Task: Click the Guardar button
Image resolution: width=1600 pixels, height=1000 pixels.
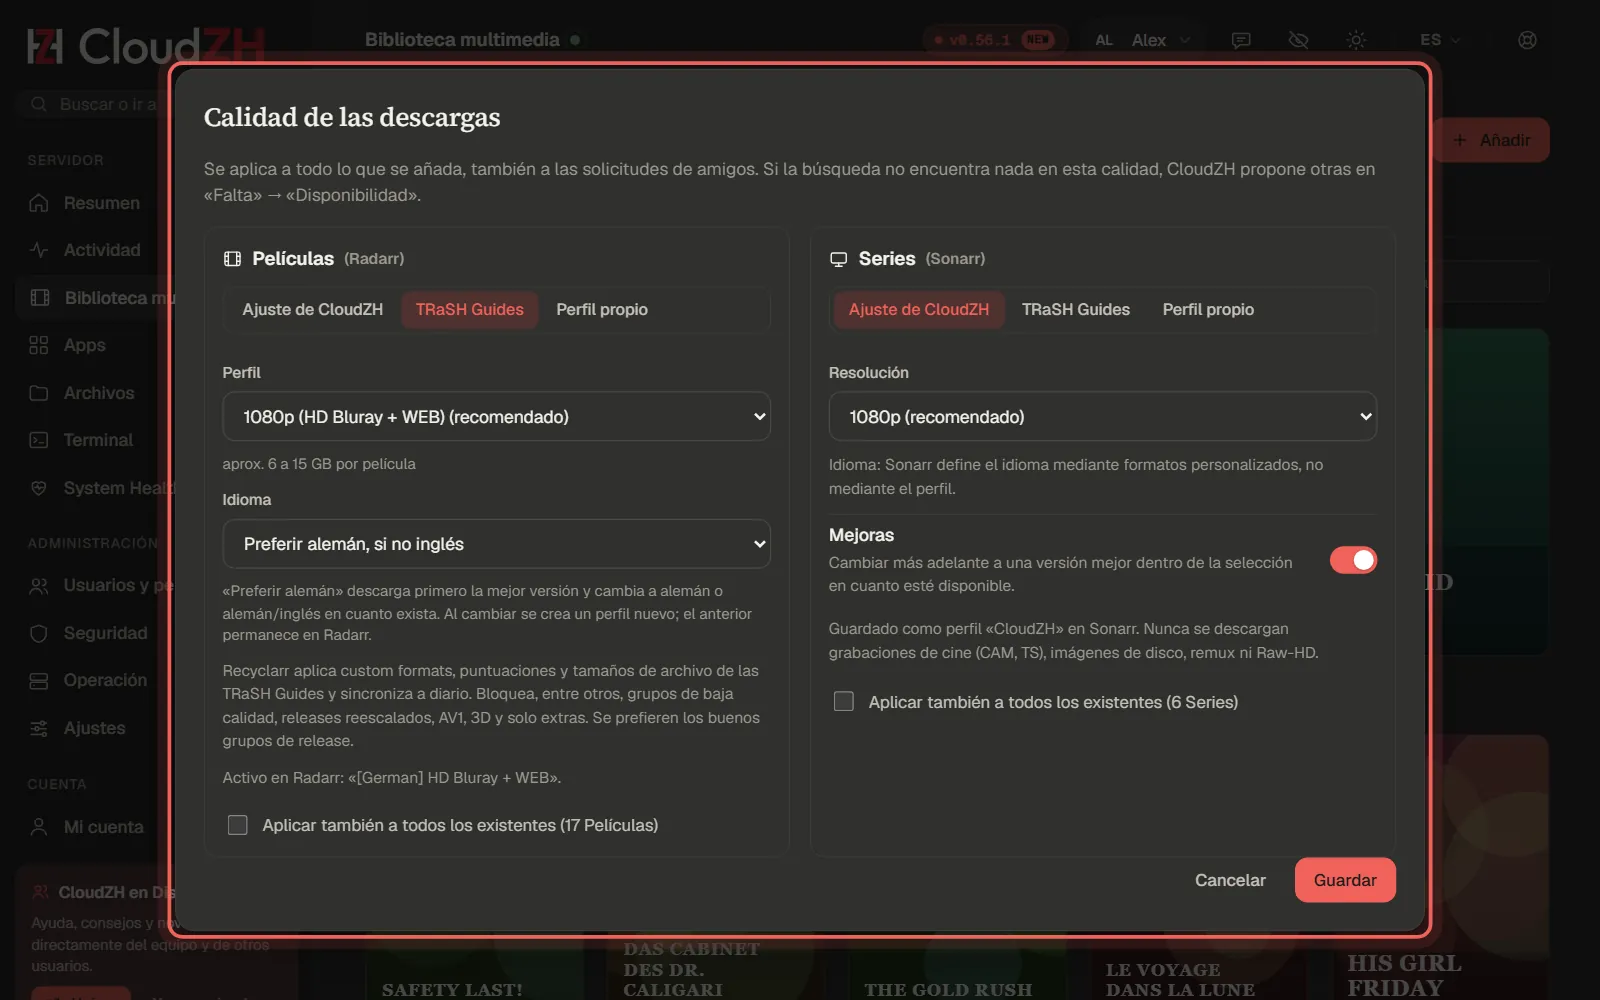Action: (x=1345, y=880)
